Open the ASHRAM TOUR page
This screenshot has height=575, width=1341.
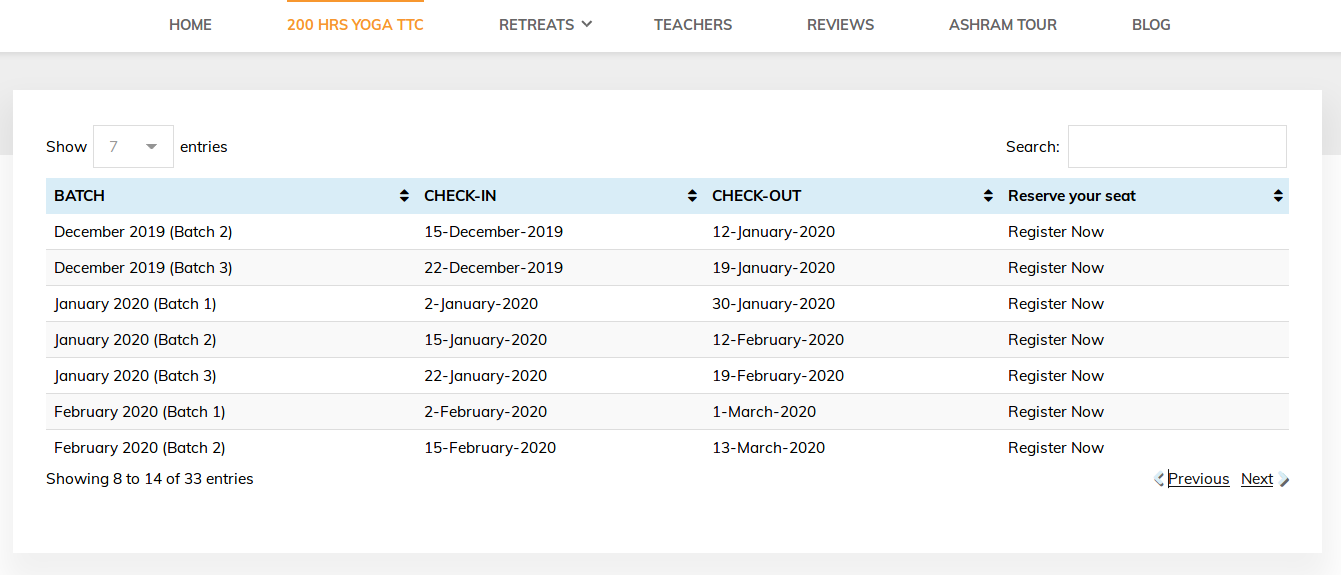coord(1003,25)
